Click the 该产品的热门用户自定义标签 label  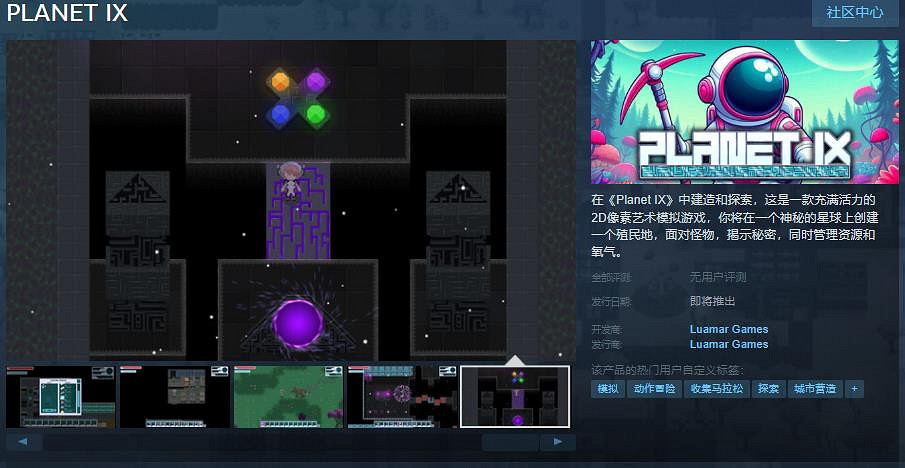point(667,370)
